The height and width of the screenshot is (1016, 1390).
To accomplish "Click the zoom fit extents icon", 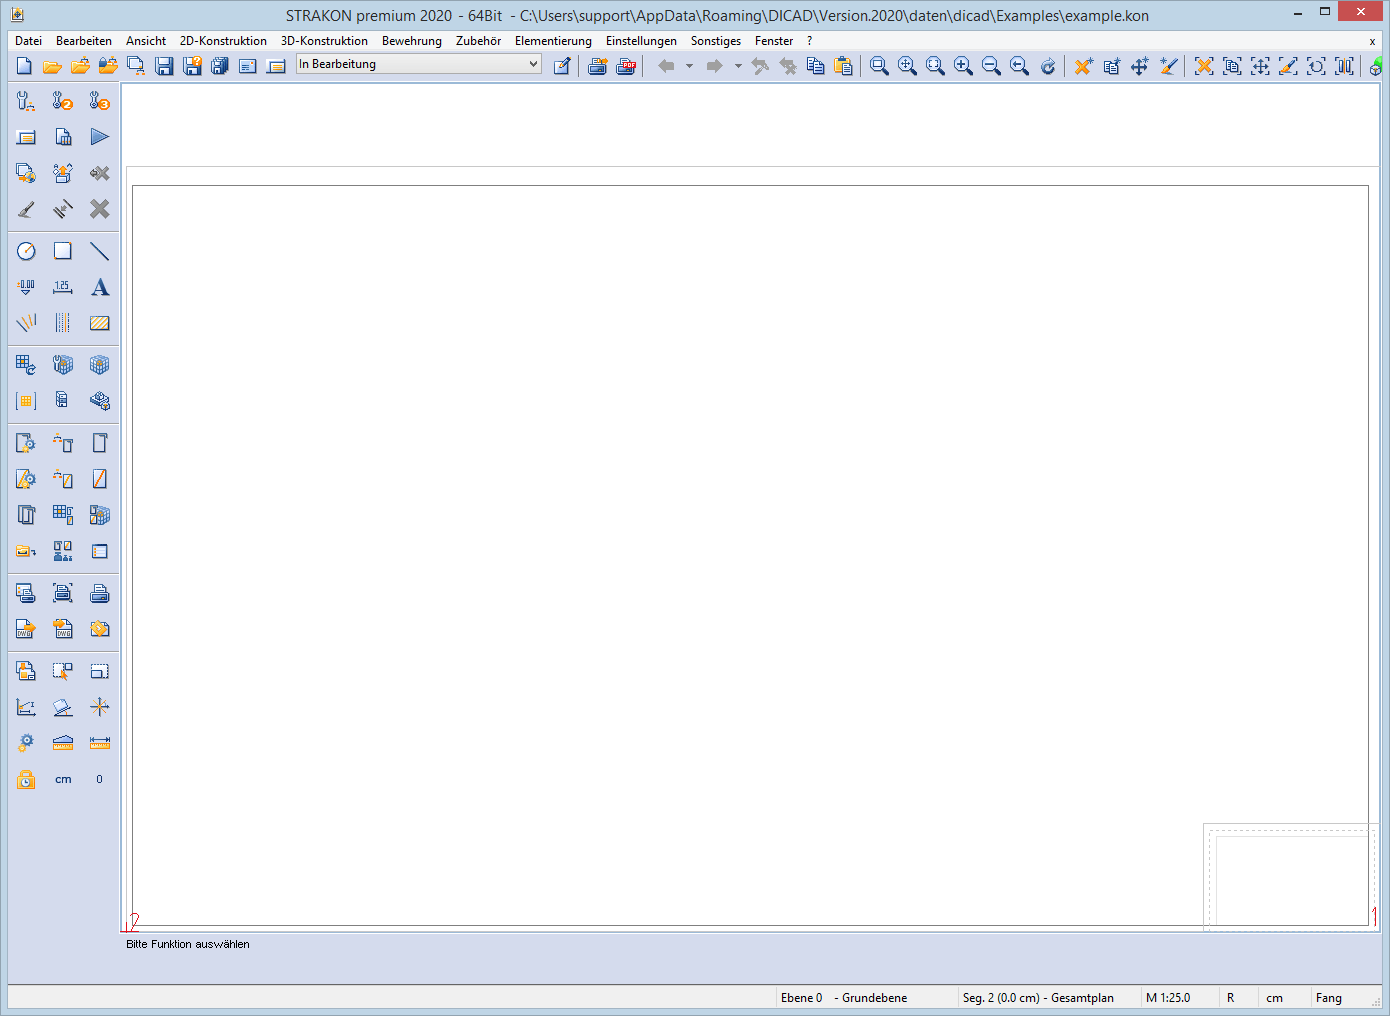I will (x=935, y=66).
